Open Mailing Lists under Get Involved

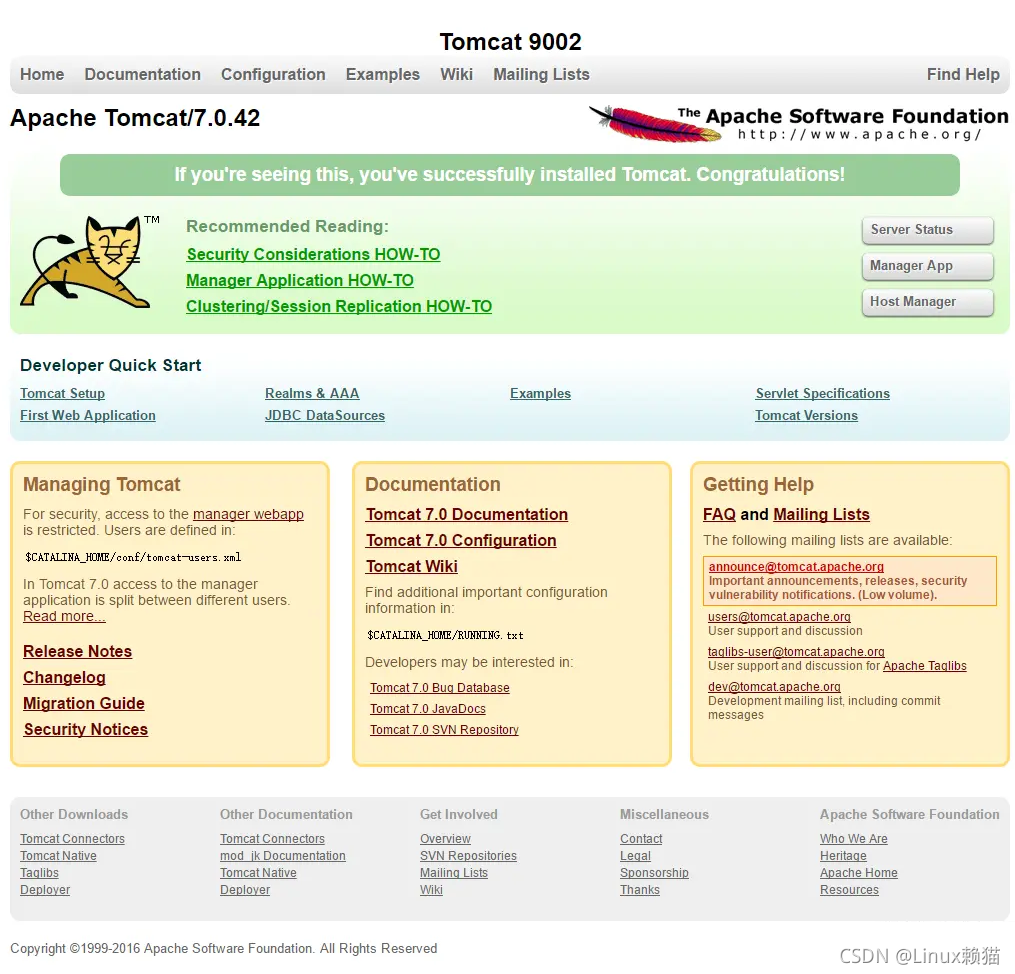pyautogui.click(x=454, y=873)
